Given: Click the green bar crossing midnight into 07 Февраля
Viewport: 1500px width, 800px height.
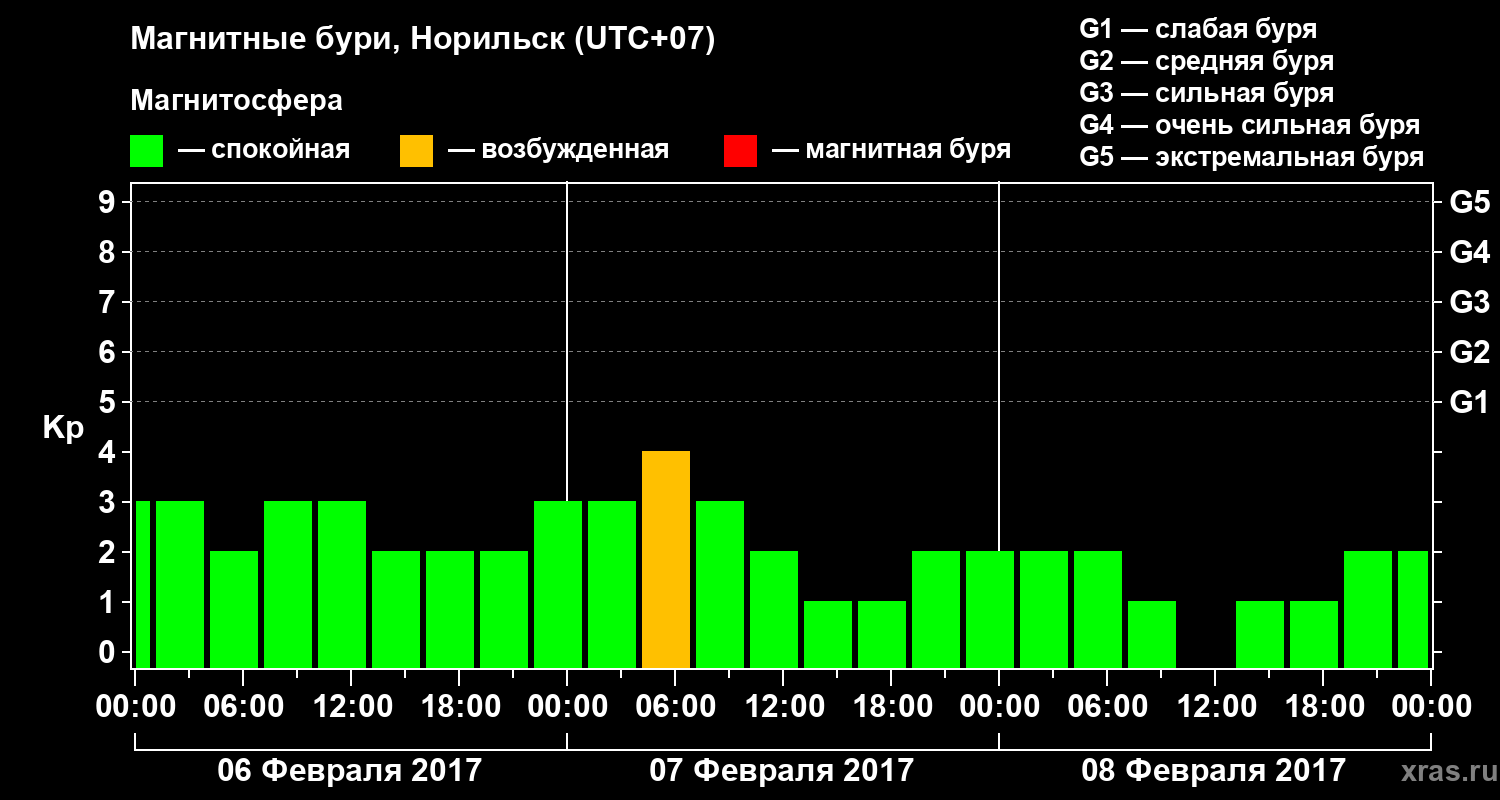Looking at the screenshot, I should click(x=558, y=584).
